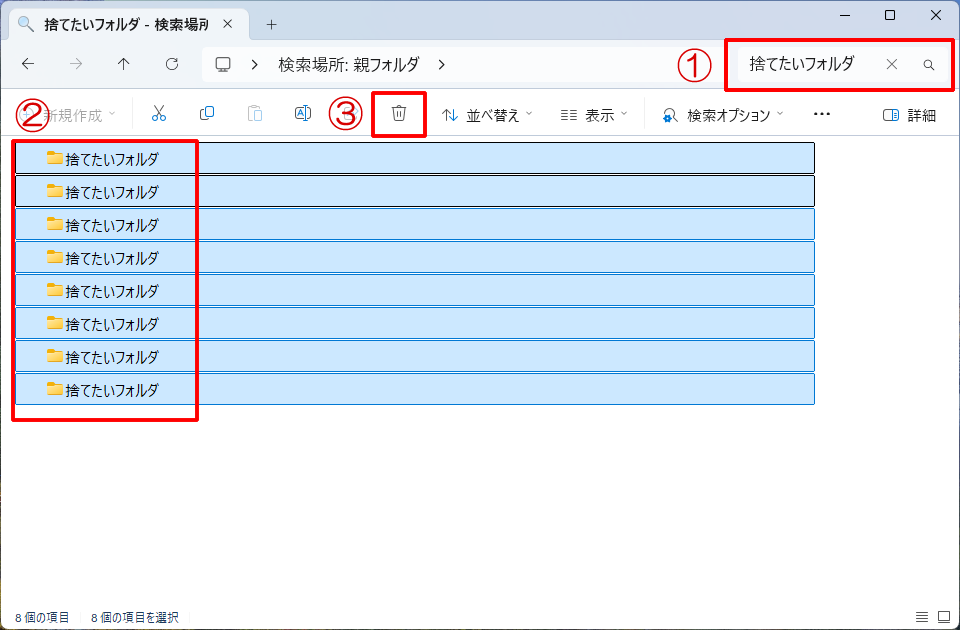The height and width of the screenshot is (630, 960).
Task: Toggle the 詳細 details pane
Action: click(909, 115)
